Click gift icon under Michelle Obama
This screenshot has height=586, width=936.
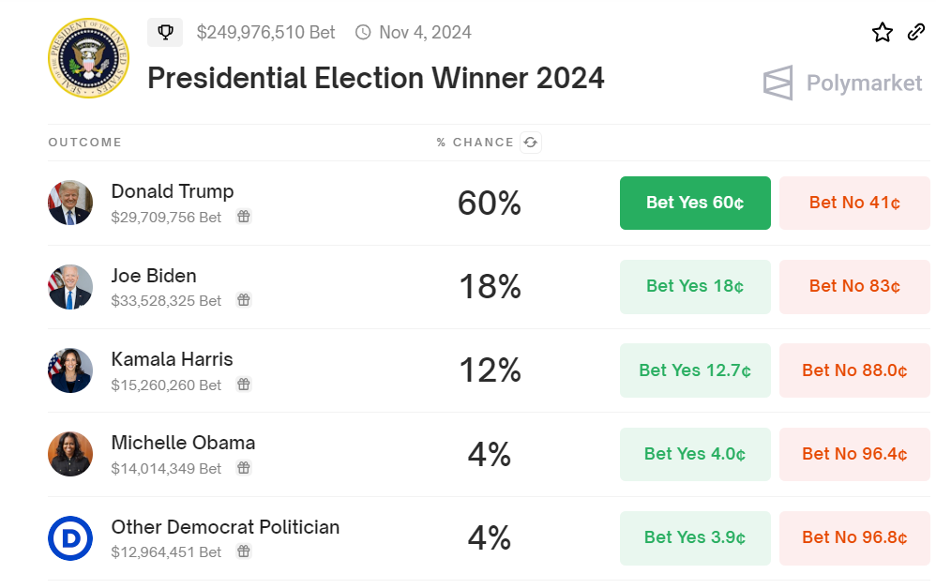pos(244,468)
